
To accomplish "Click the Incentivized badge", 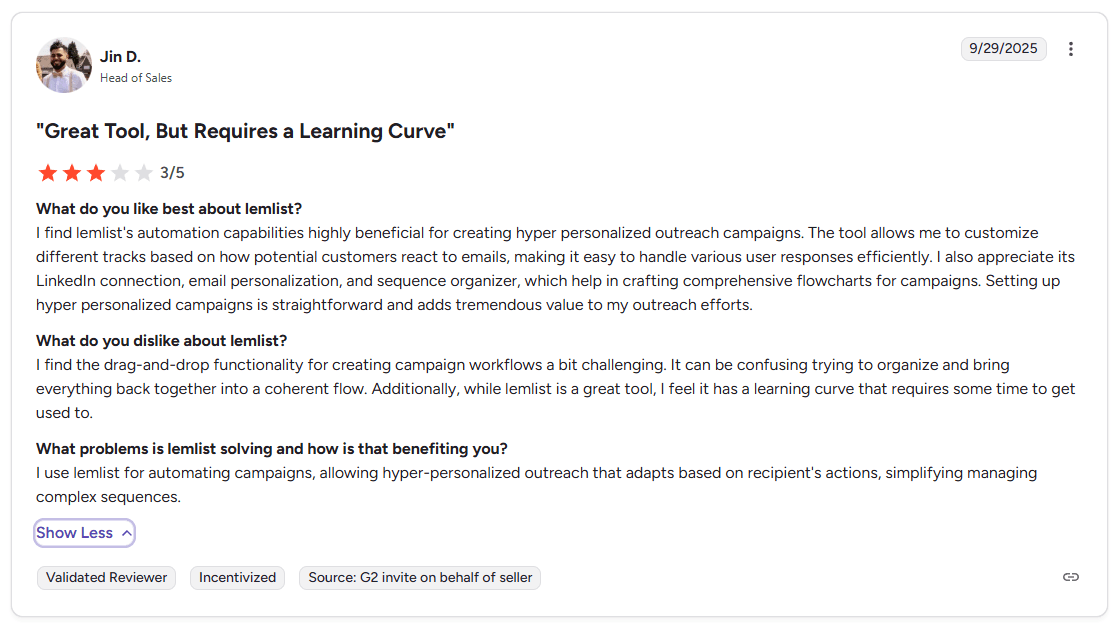I will tap(237, 577).
